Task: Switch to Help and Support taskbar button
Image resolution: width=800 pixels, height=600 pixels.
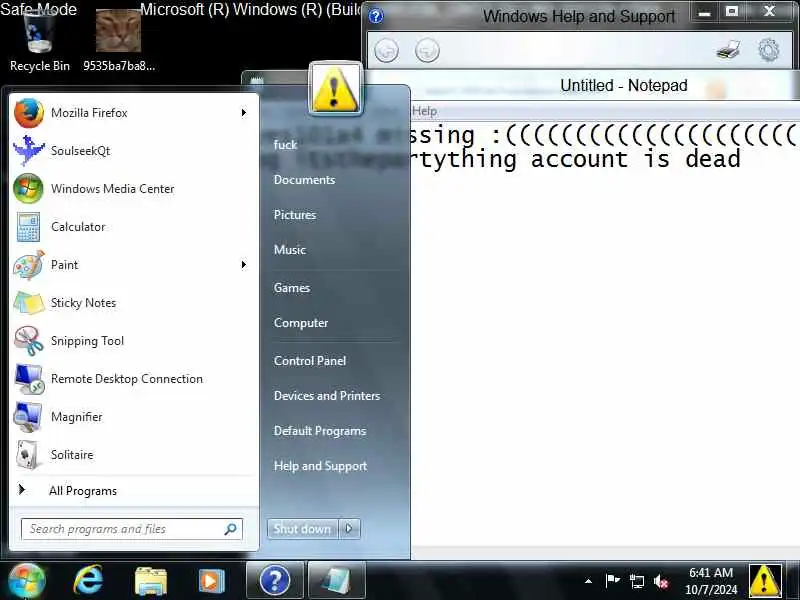Action: (x=275, y=580)
